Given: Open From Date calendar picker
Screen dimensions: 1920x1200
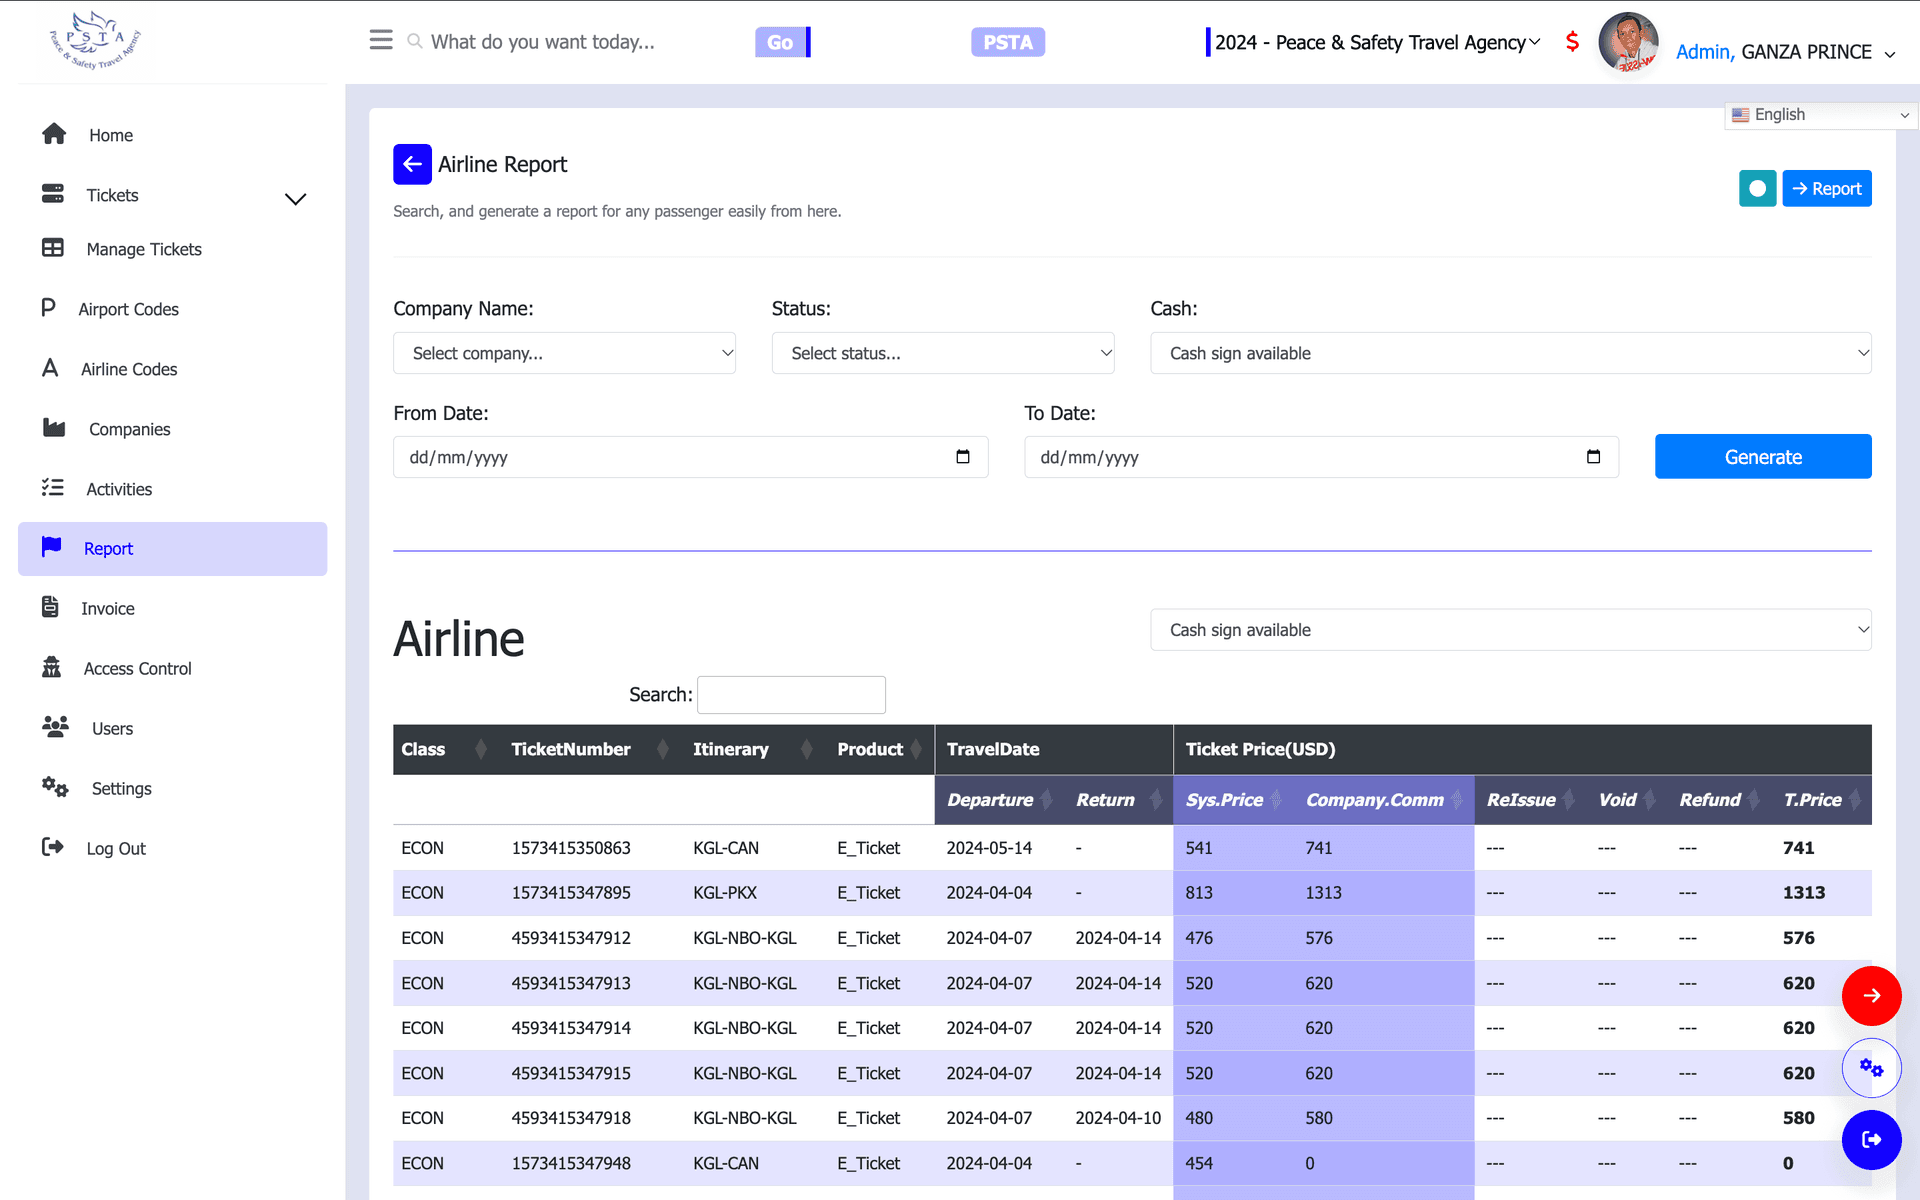Looking at the screenshot, I should [x=963, y=457].
